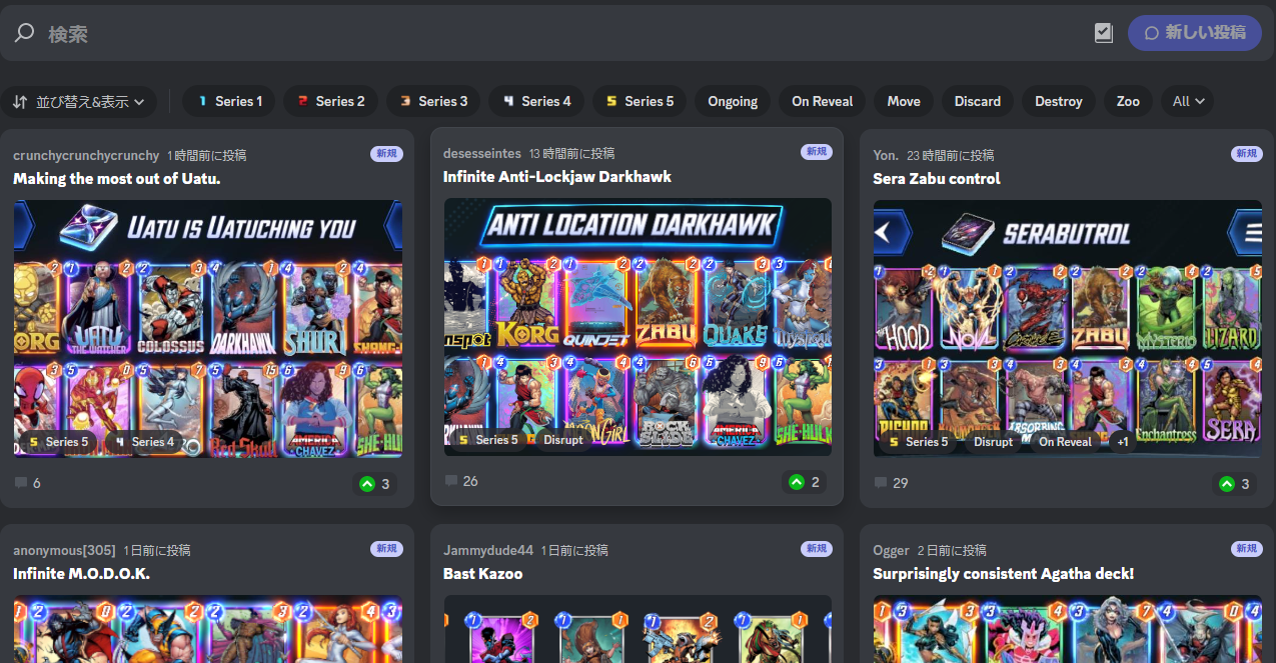The height and width of the screenshot is (663, 1276).
Task: Filter by Series 3 tag
Action: click(x=433, y=101)
